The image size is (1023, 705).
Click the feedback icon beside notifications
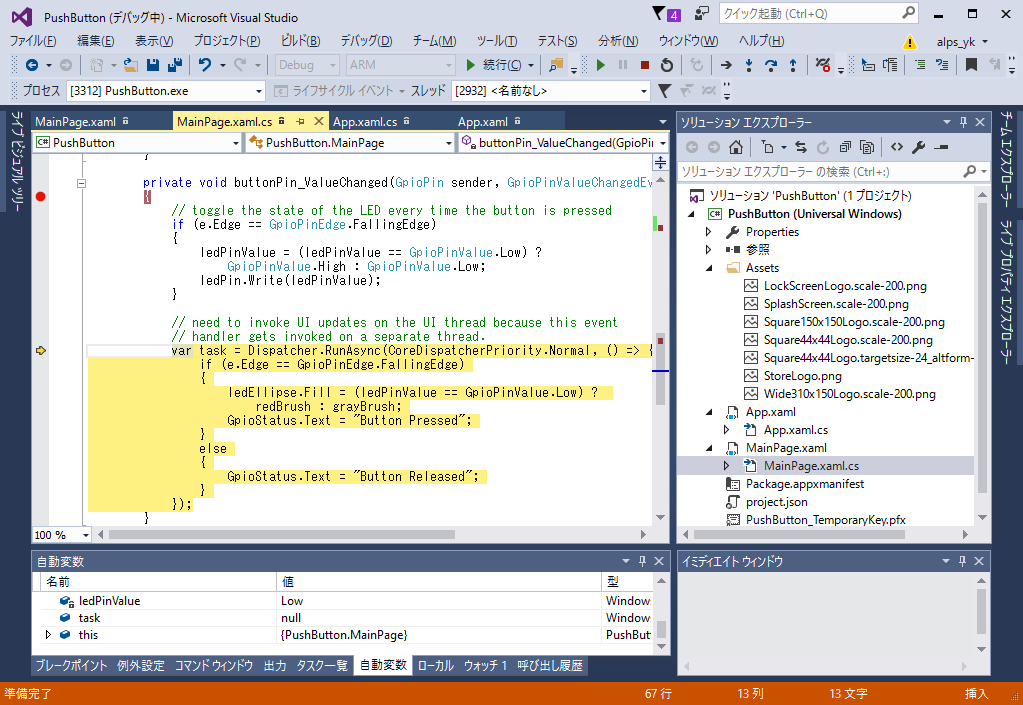point(702,14)
